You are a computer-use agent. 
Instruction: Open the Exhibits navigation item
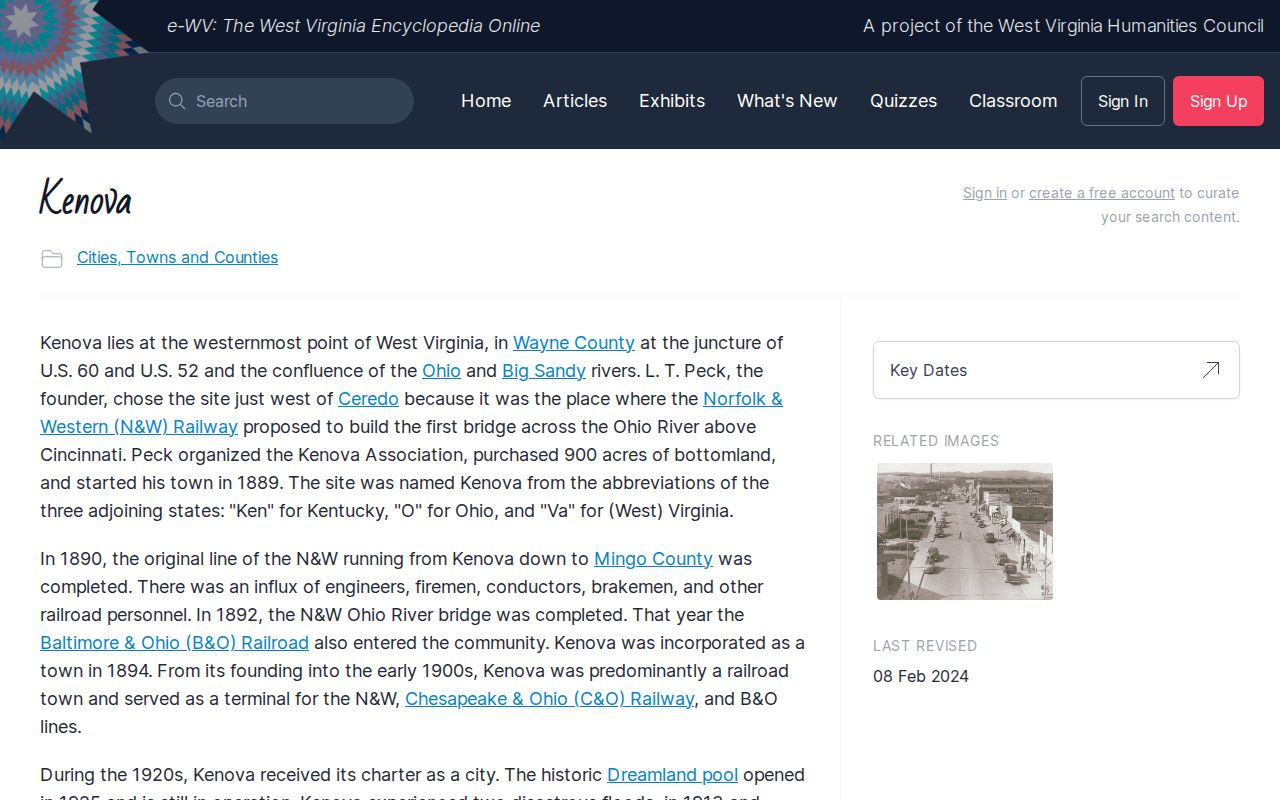(x=672, y=101)
